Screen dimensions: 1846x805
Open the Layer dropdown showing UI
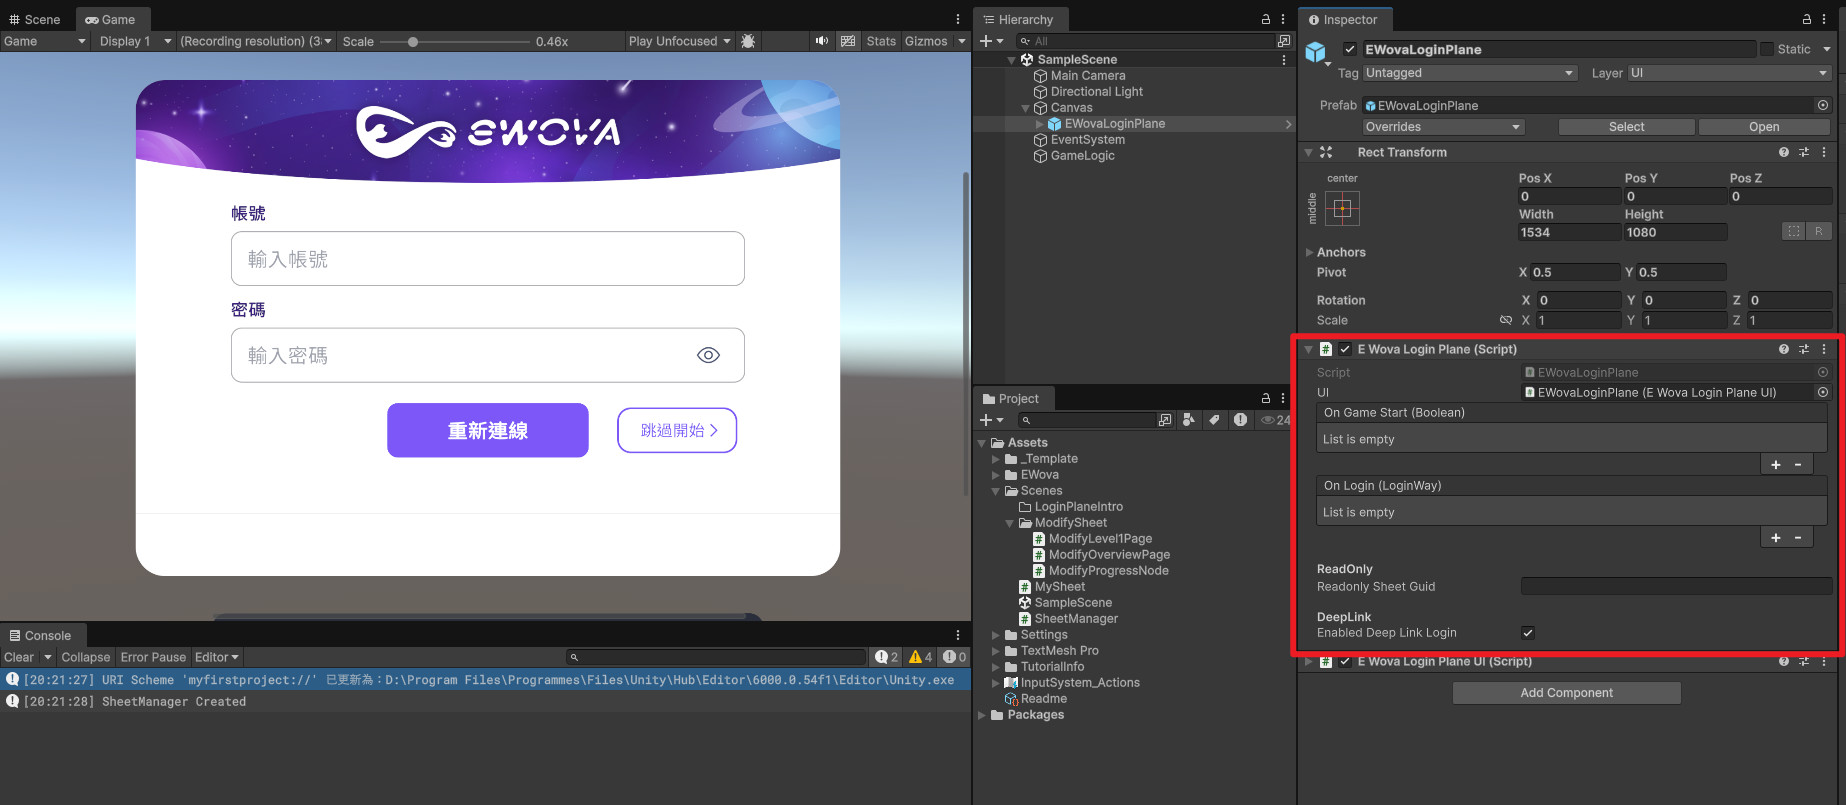coord(1729,73)
